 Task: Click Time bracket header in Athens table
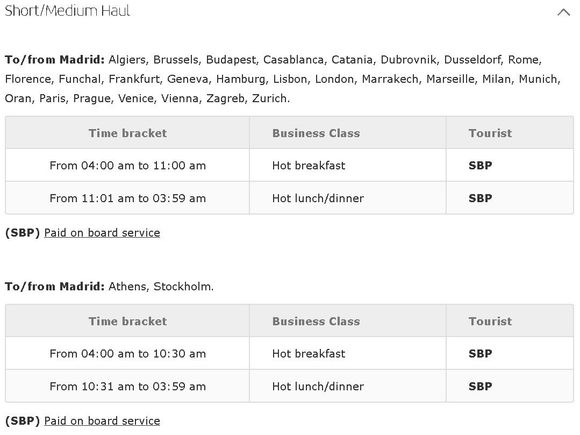click(128, 321)
